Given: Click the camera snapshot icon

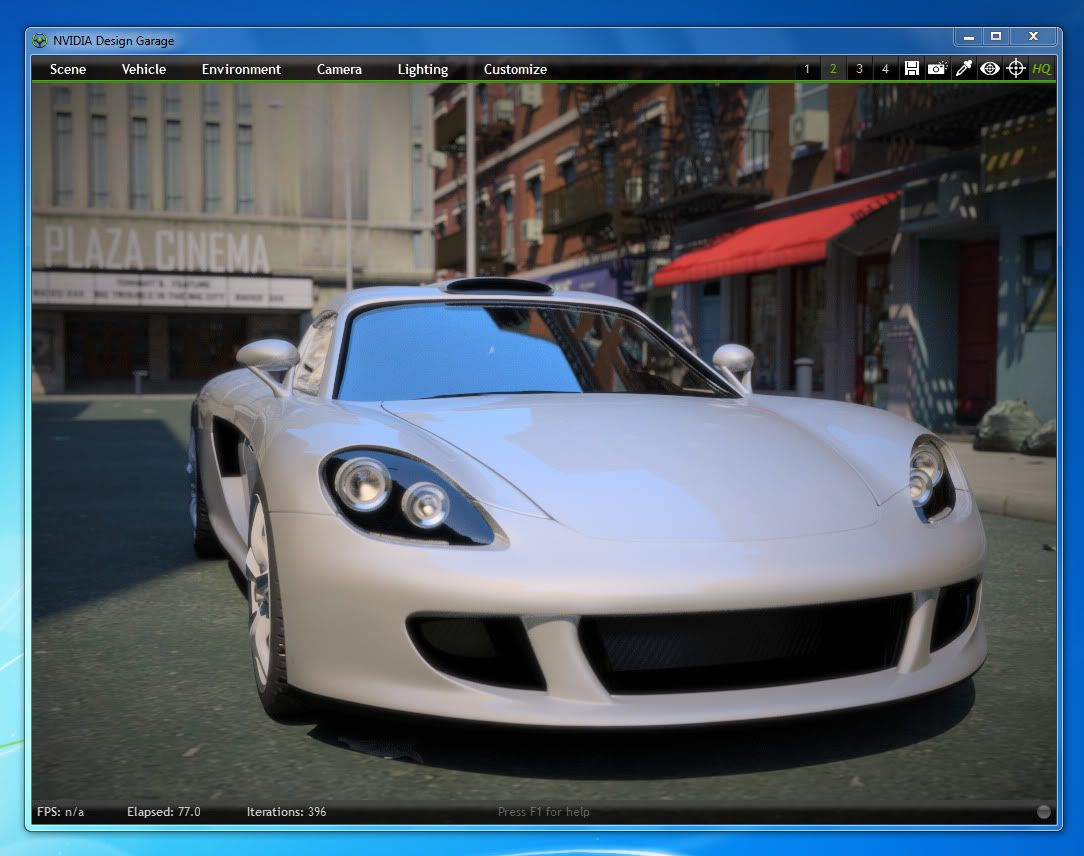Looking at the screenshot, I should [x=937, y=68].
